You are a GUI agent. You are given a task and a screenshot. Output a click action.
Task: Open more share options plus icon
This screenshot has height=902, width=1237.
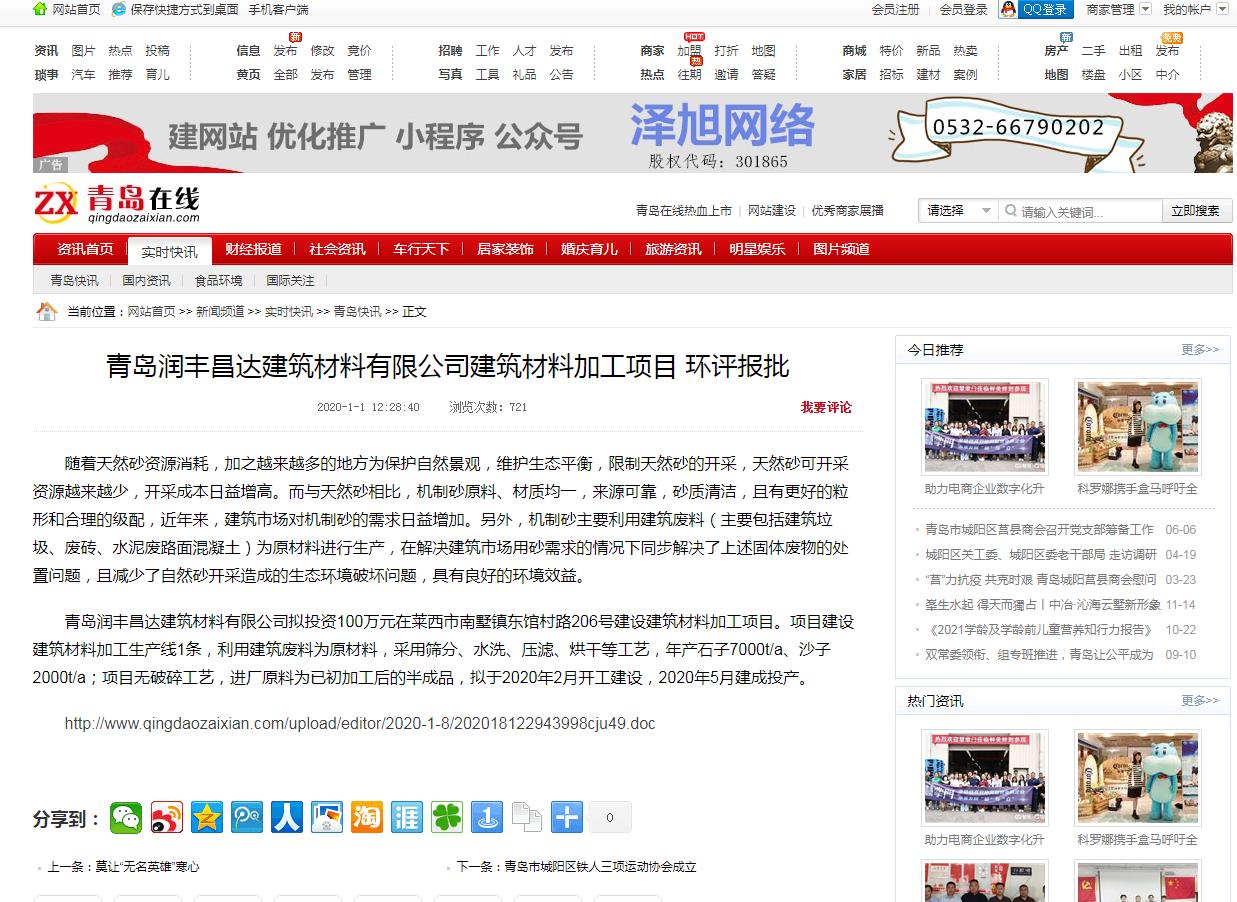pos(567,817)
